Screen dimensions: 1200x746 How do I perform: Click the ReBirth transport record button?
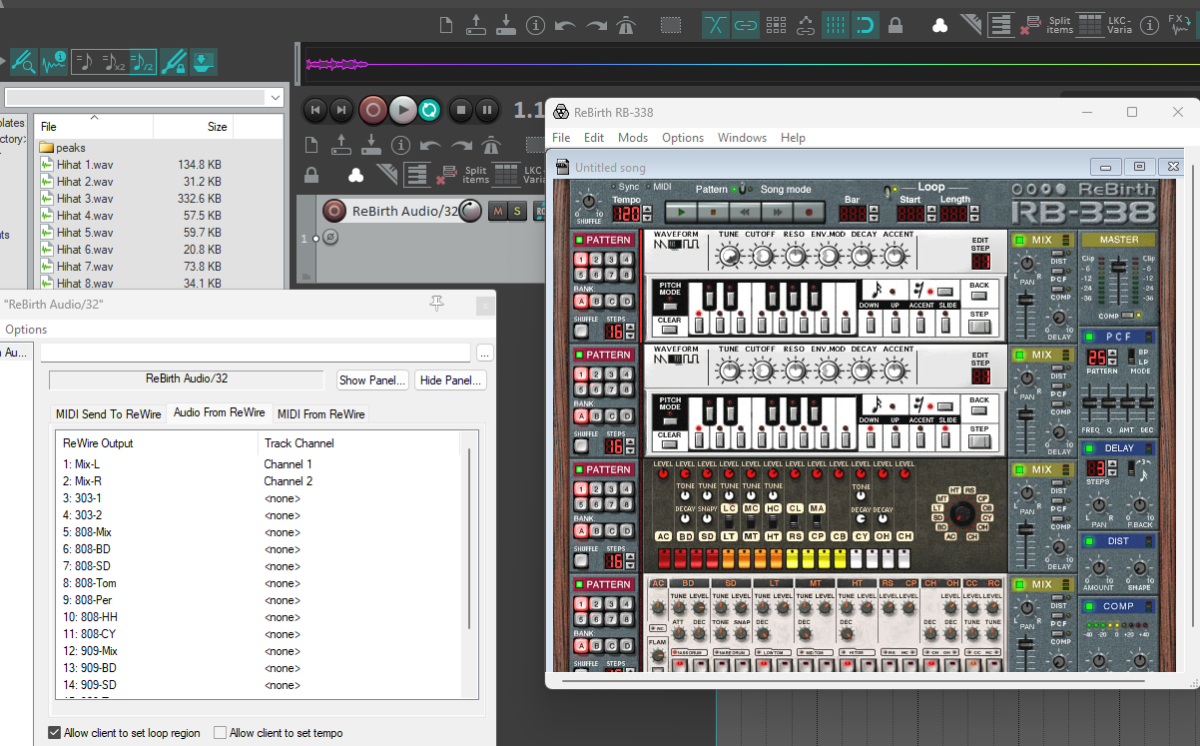(809, 212)
